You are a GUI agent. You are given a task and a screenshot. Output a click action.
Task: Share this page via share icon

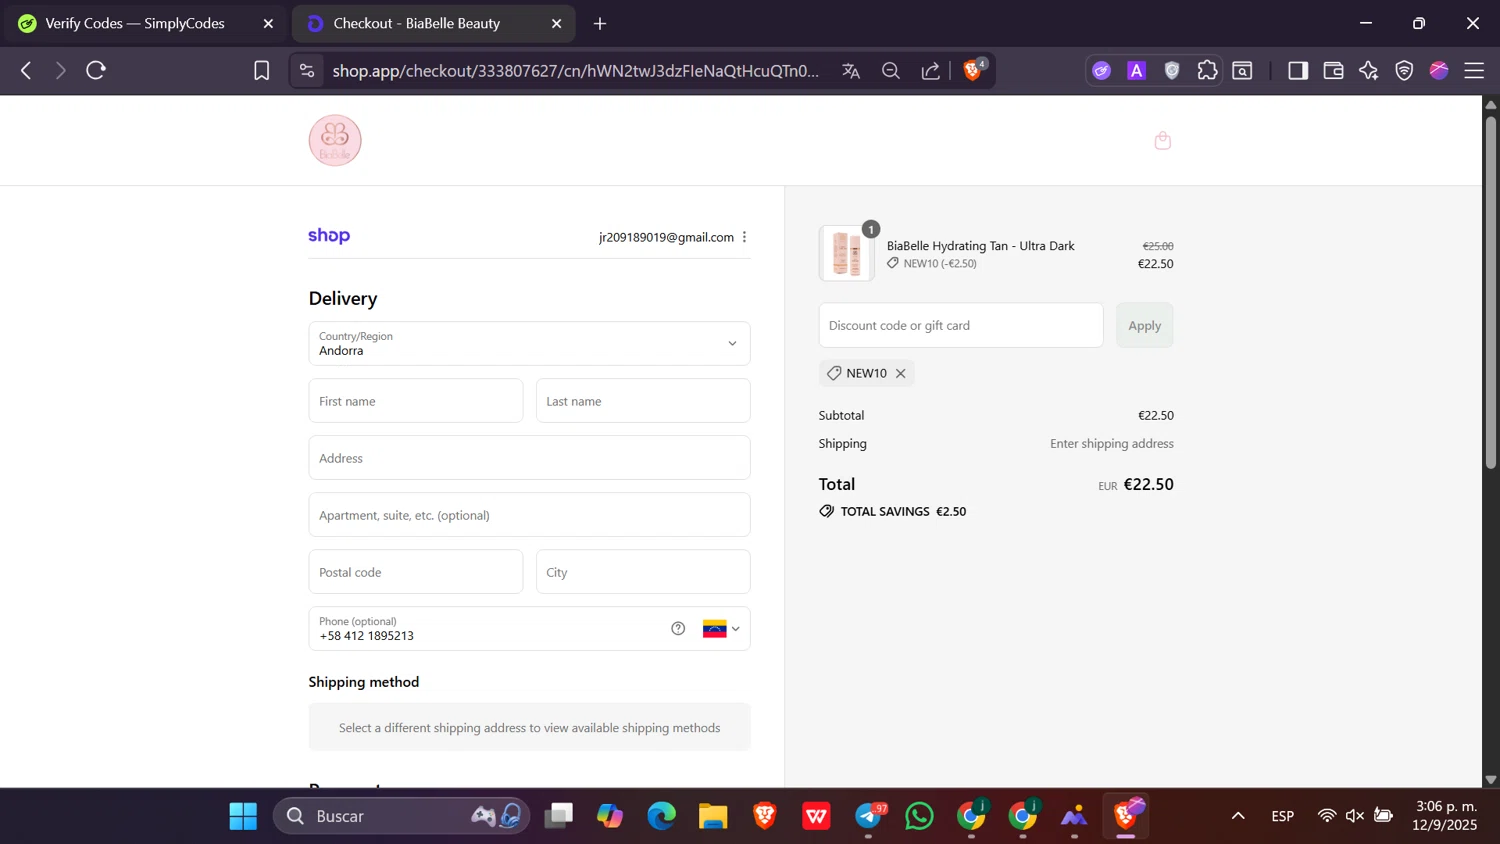tap(930, 70)
